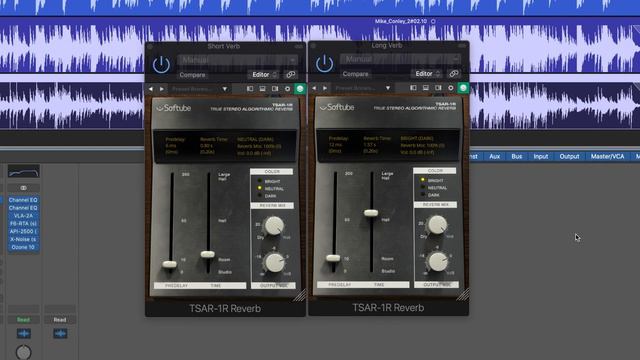640x360 pixels.
Task: Select the Output mixer filter tab
Action: [569, 156]
